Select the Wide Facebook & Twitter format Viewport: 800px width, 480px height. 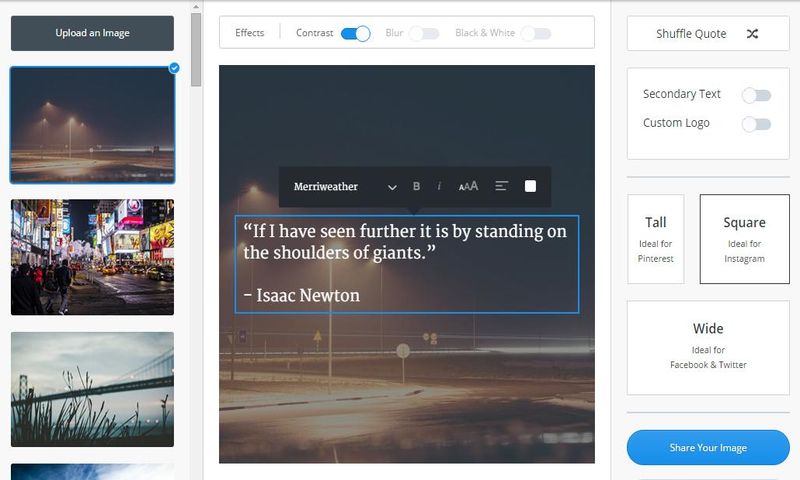click(x=708, y=347)
